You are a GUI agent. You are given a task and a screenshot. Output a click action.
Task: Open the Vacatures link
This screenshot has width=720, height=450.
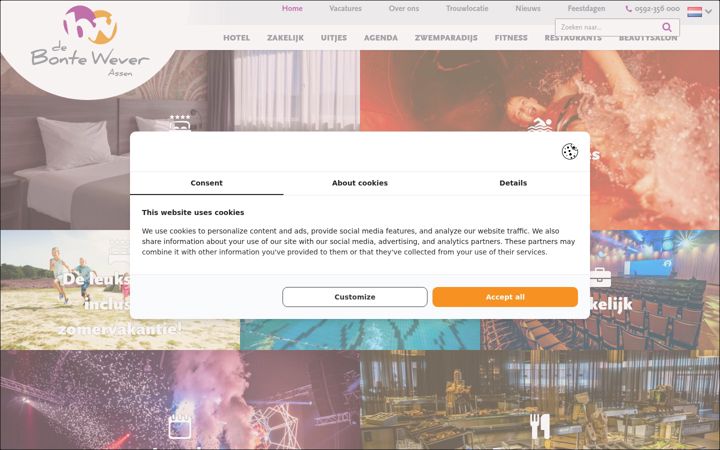[x=345, y=9]
